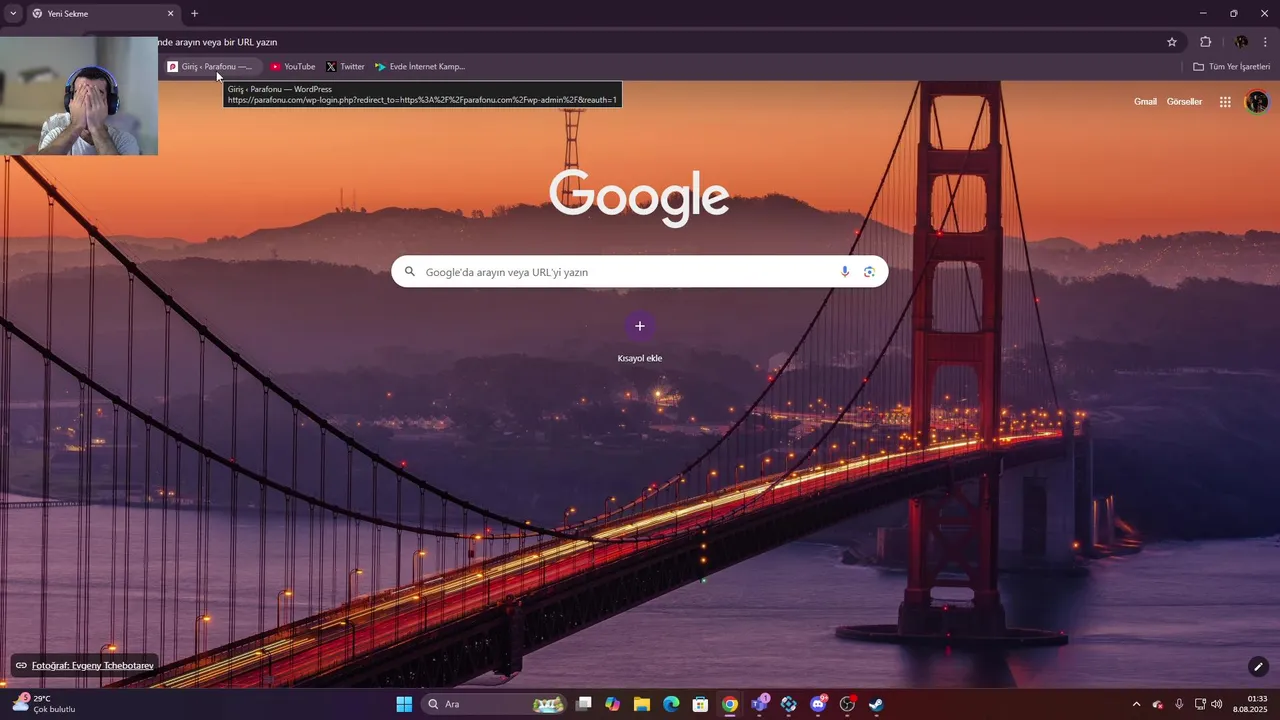1280x720 pixels.
Task: Open the Evde İnternet Kamp... bookmark
Action: [x=420, y=67]
